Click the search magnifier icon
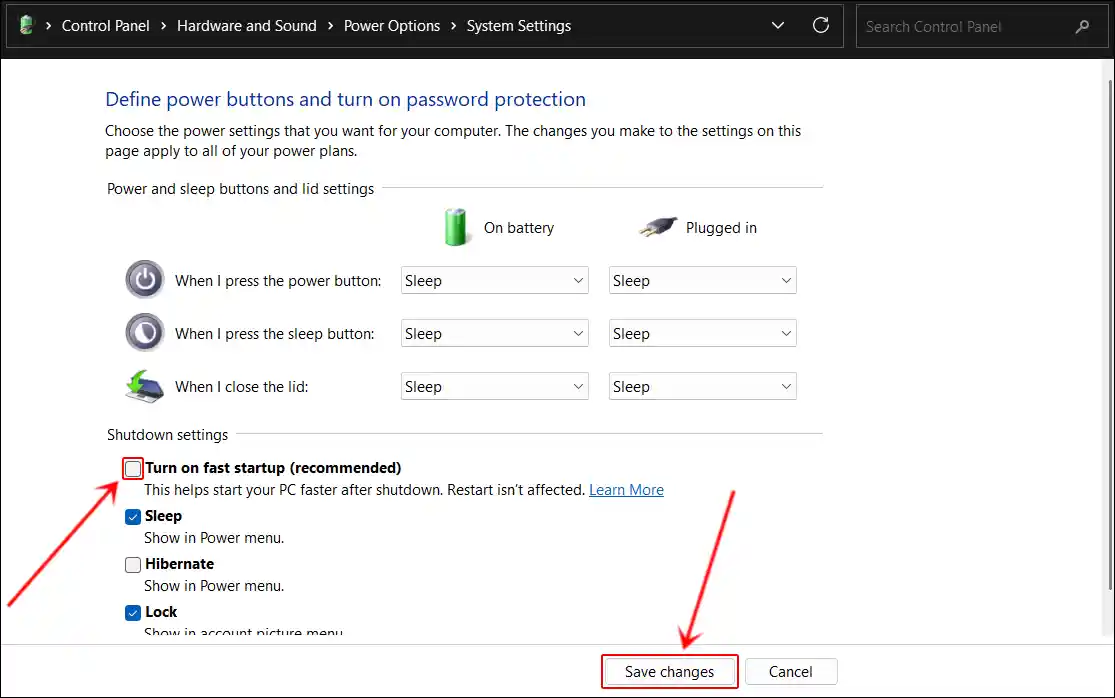Screen dimensions: 1115x698 coord(1082,26)
